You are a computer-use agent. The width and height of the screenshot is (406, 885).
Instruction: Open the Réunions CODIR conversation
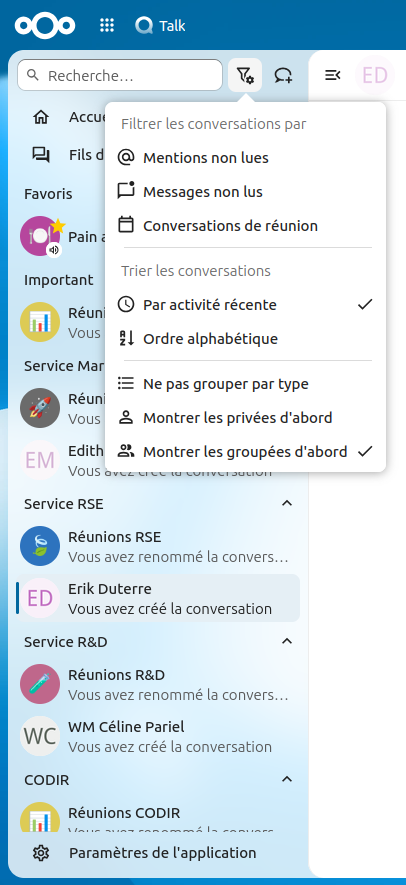coord(158,817)
